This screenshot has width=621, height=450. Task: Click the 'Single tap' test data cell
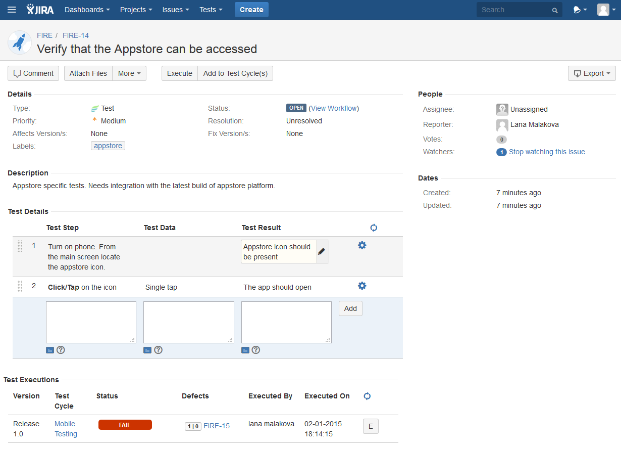(x=161, y=288)
